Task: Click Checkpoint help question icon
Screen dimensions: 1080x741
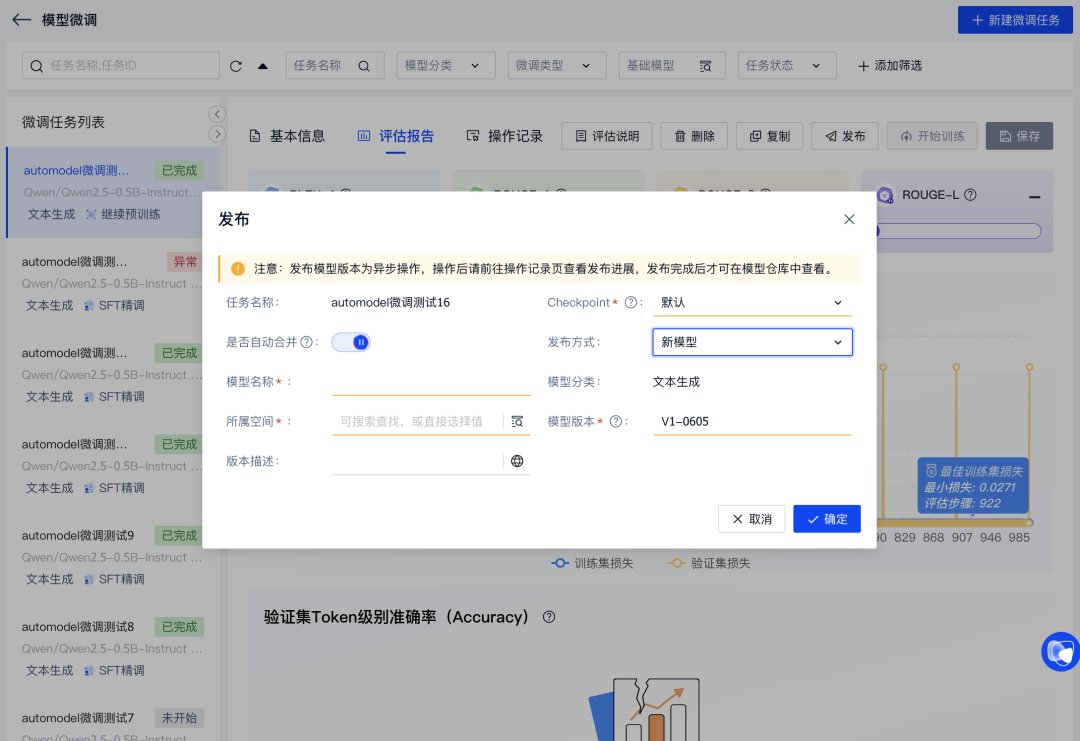Action: coord(630,302)
